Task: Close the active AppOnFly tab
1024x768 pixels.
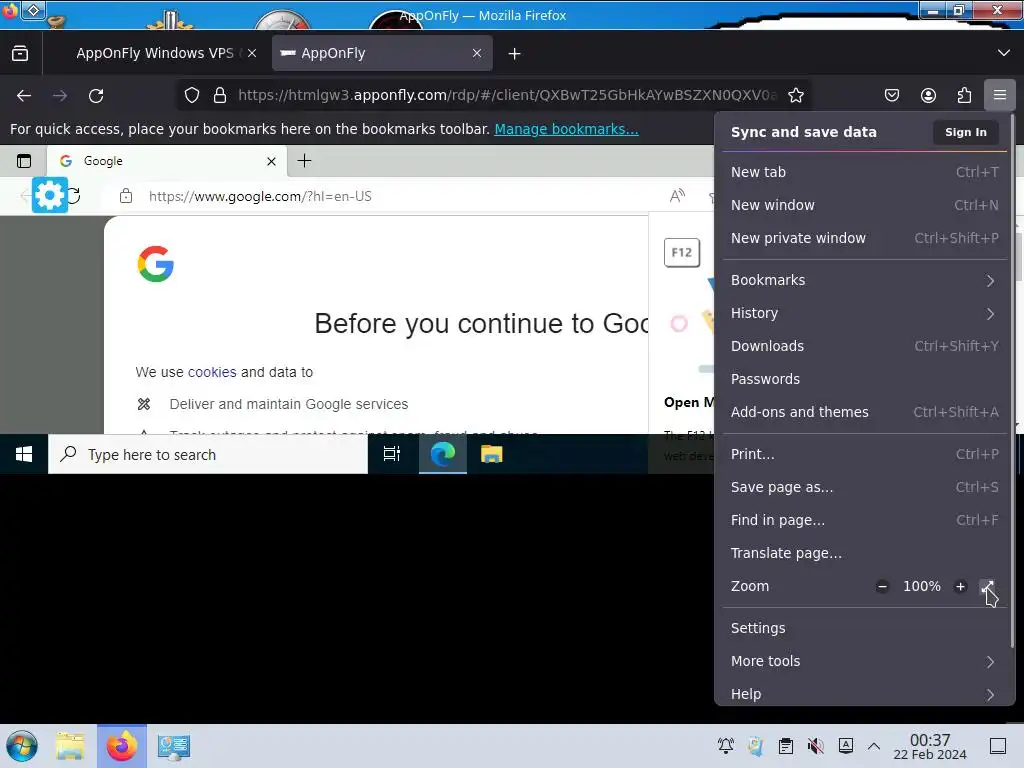Action: click(x=477, y=54)
